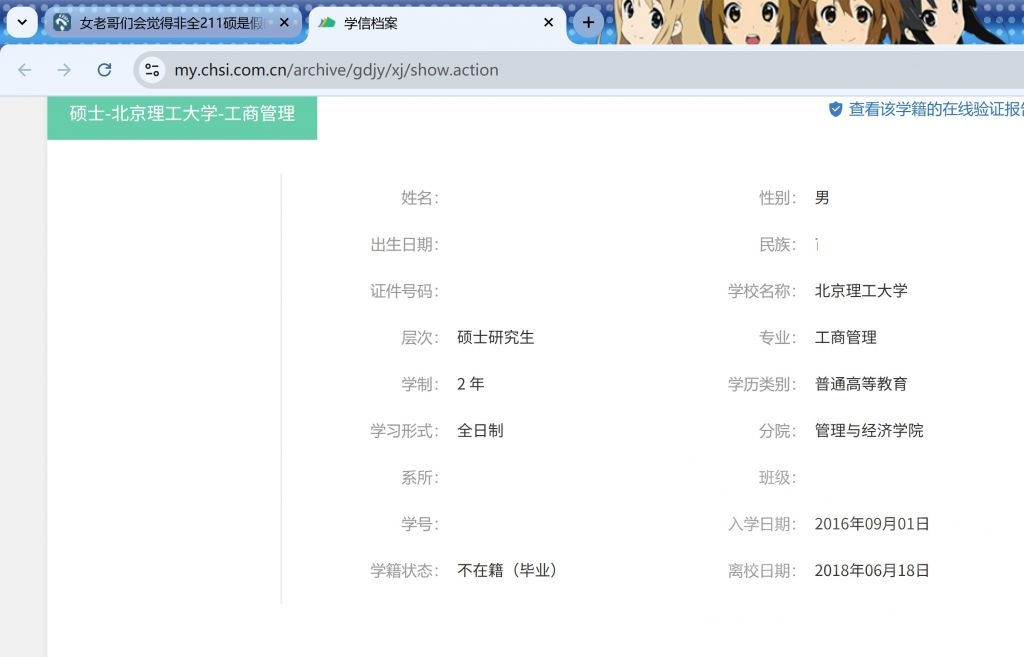1024x657 pixels.
Task: Click the green leaf favicon on the 学信档案 tab
Action: [x=328, y=21]
